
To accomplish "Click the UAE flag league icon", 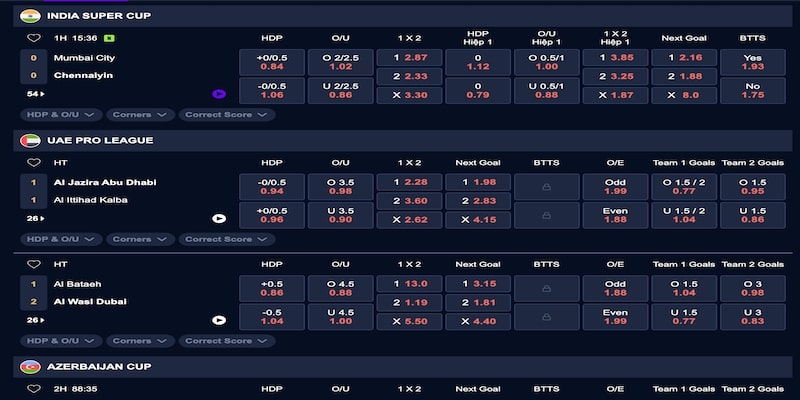I will (30, 140).
